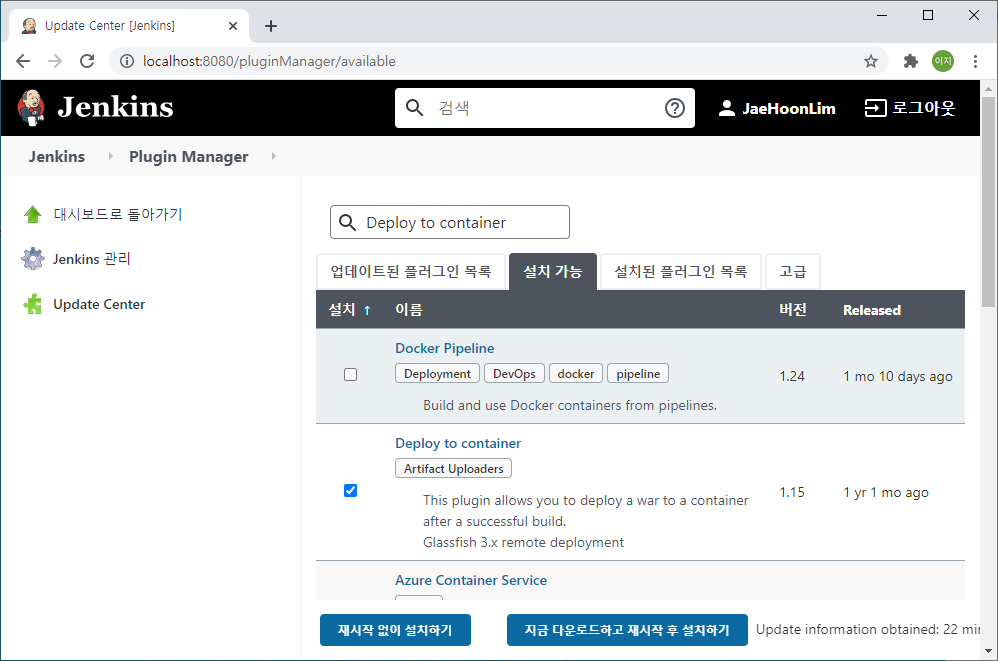Click the Jenkins breadcrumb link
The width and height of the screenshot is (998, 661).
coord(57,157)
